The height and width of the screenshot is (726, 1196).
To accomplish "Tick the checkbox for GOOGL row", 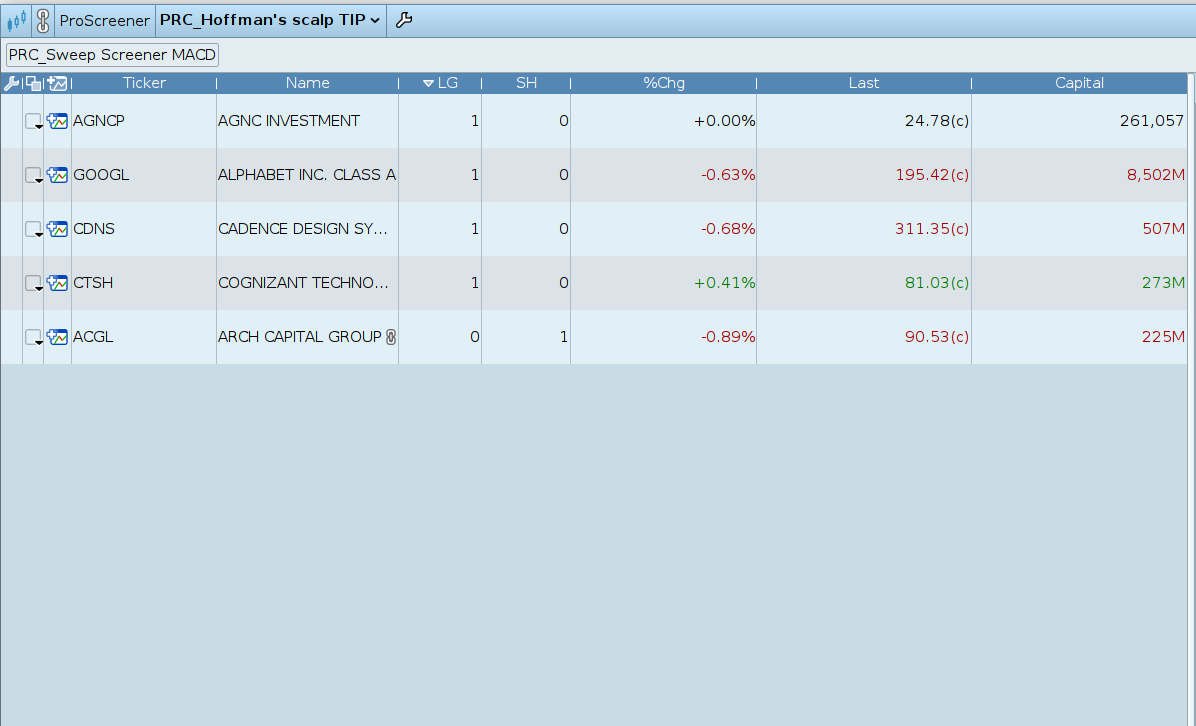I will (x=32, y=175).
